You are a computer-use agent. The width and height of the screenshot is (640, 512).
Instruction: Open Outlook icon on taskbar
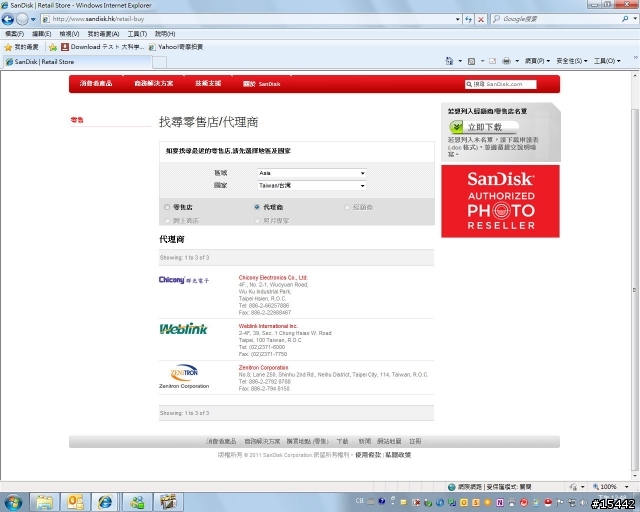pyautogui.click(x=76, y=502)
